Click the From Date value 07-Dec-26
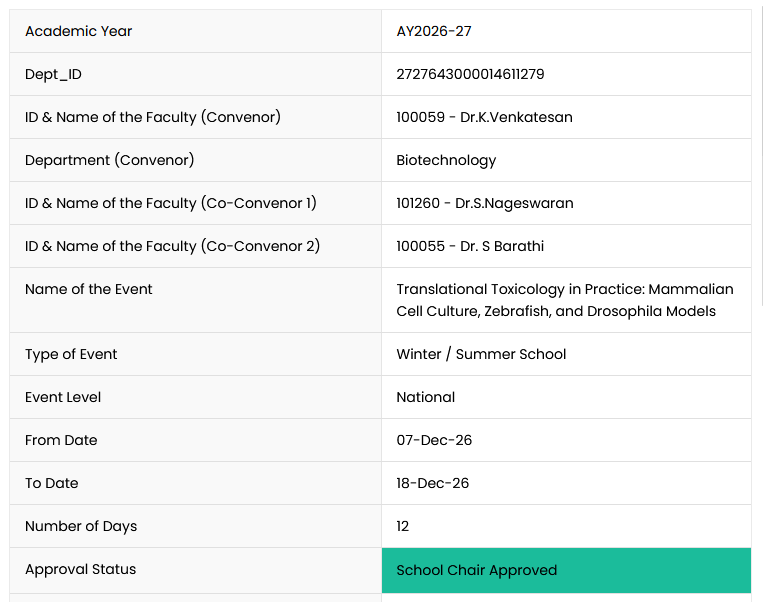This screenshot has height=602, width=763. [434, 440]
